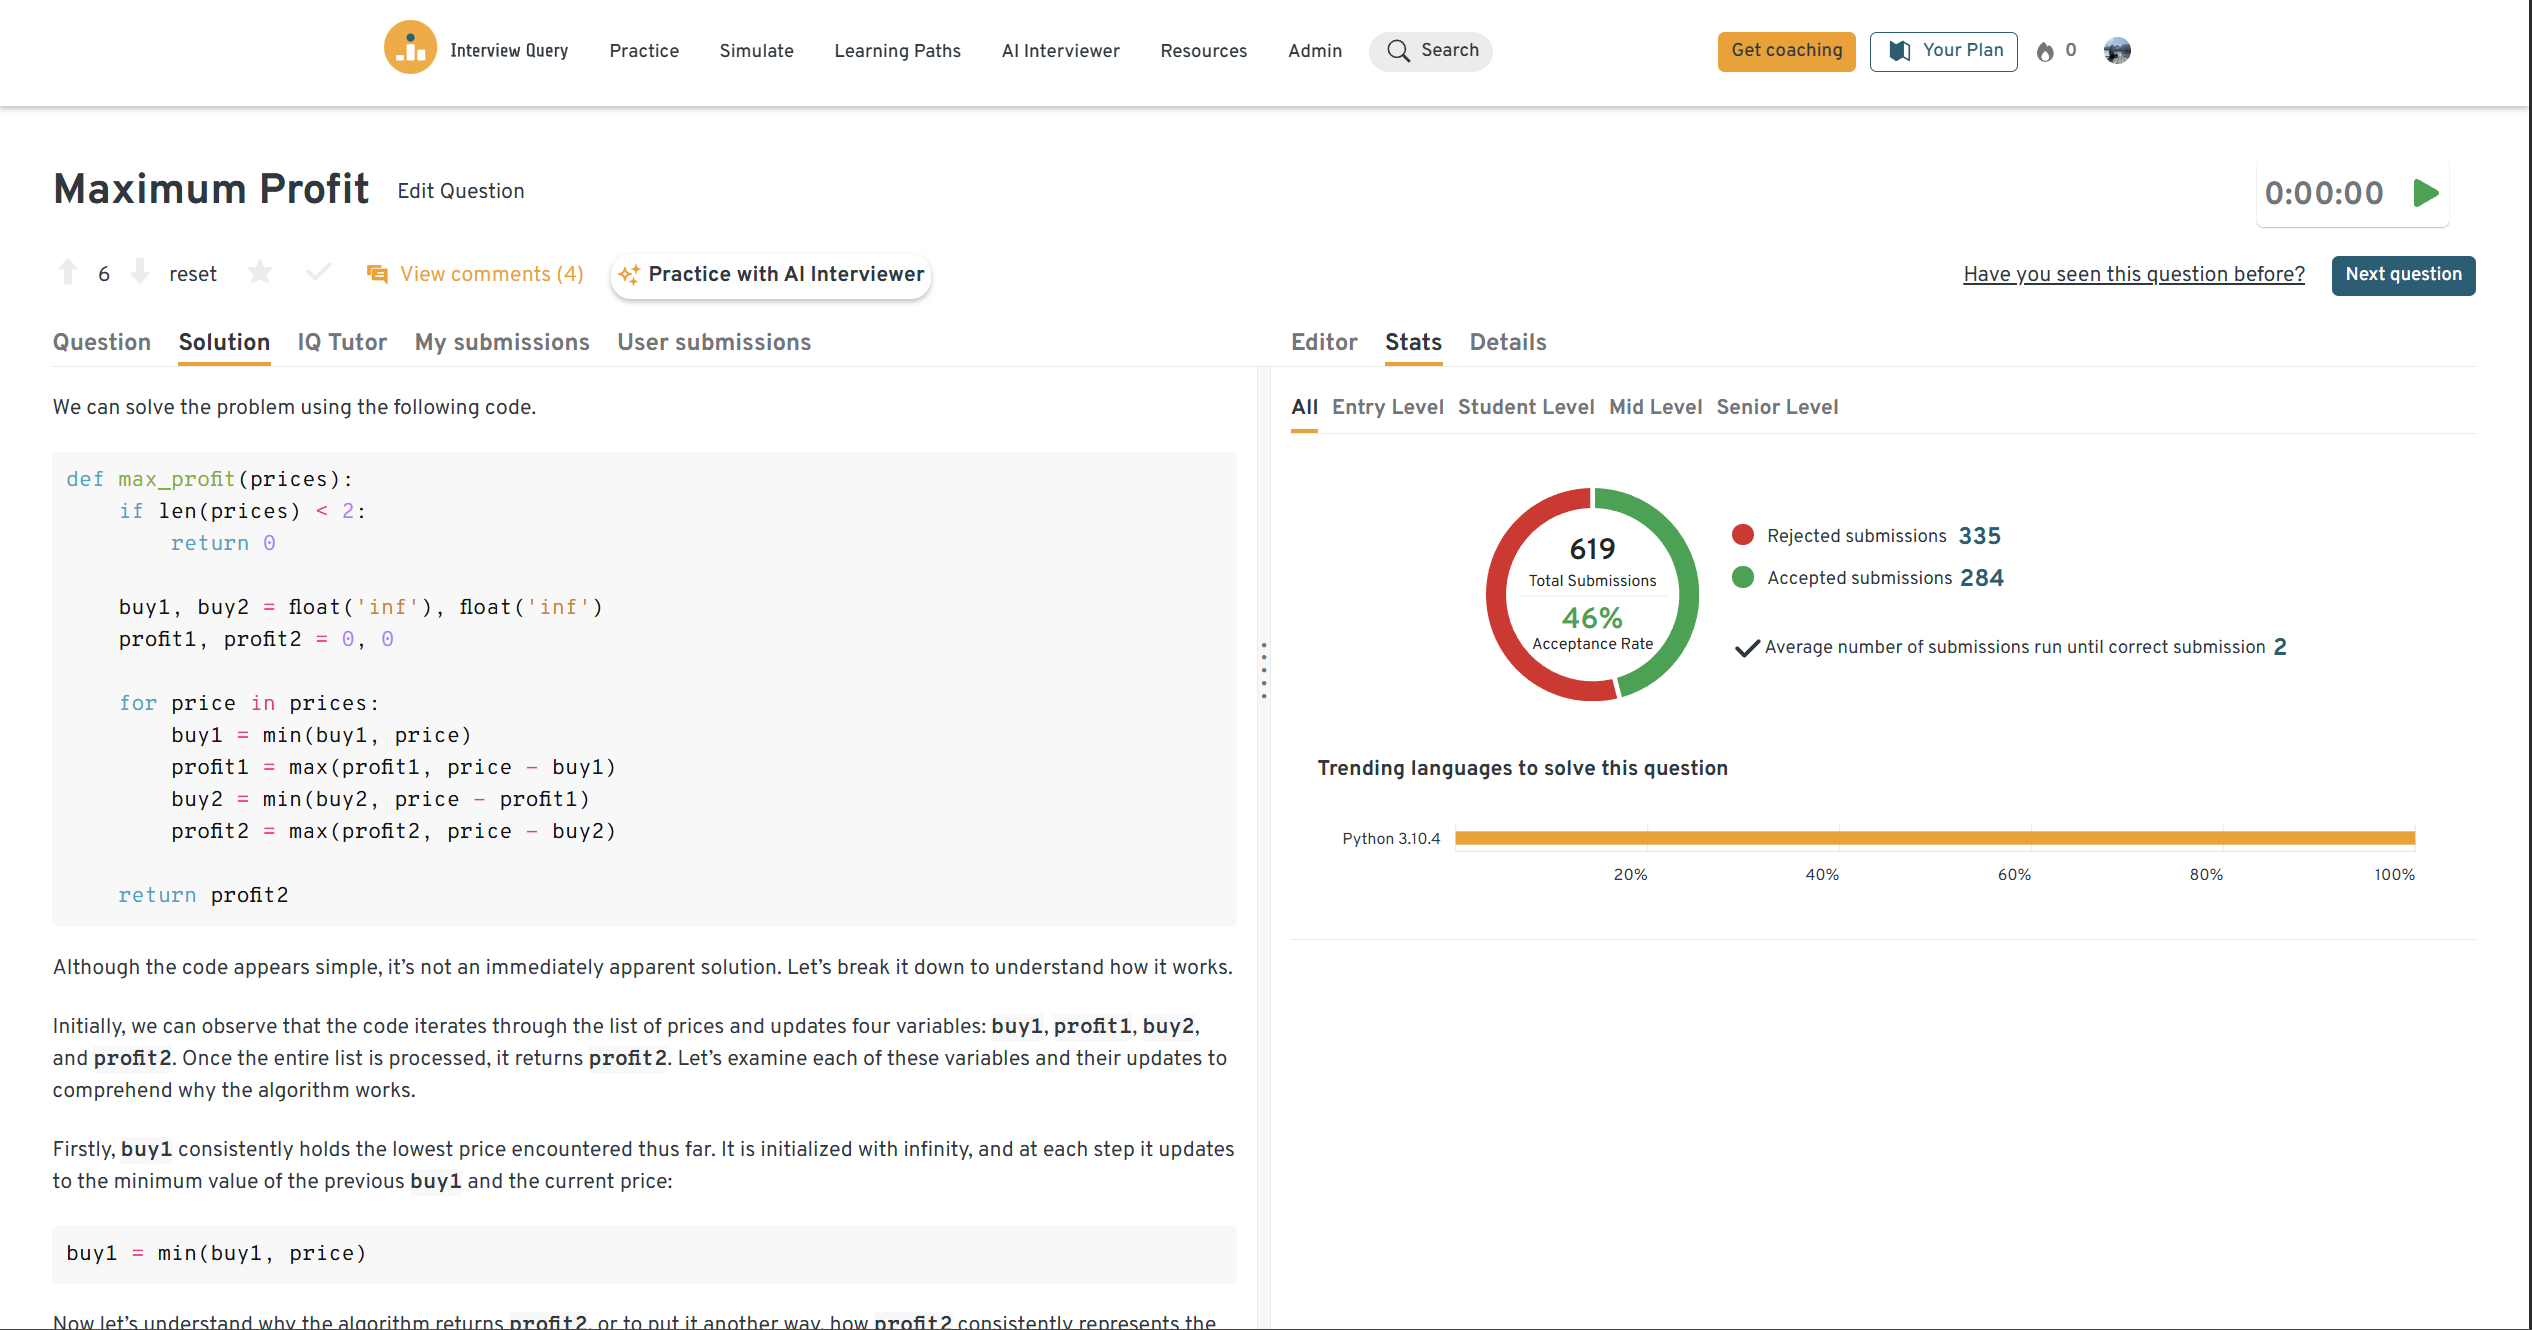
Task: Open the streak flame icon
Action: point(2045,51)
